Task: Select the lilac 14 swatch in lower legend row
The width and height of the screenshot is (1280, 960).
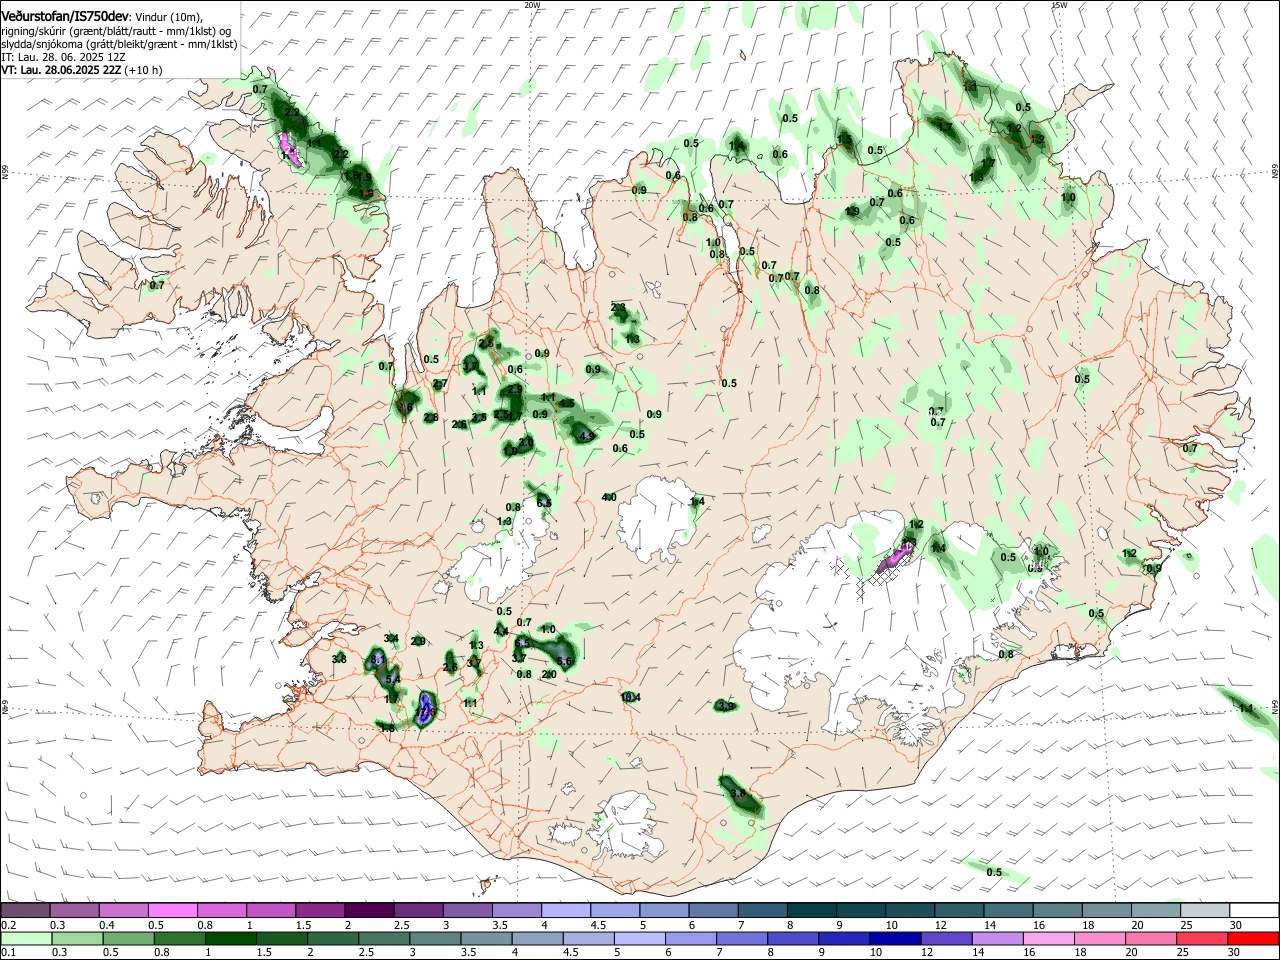Action: 998,939
